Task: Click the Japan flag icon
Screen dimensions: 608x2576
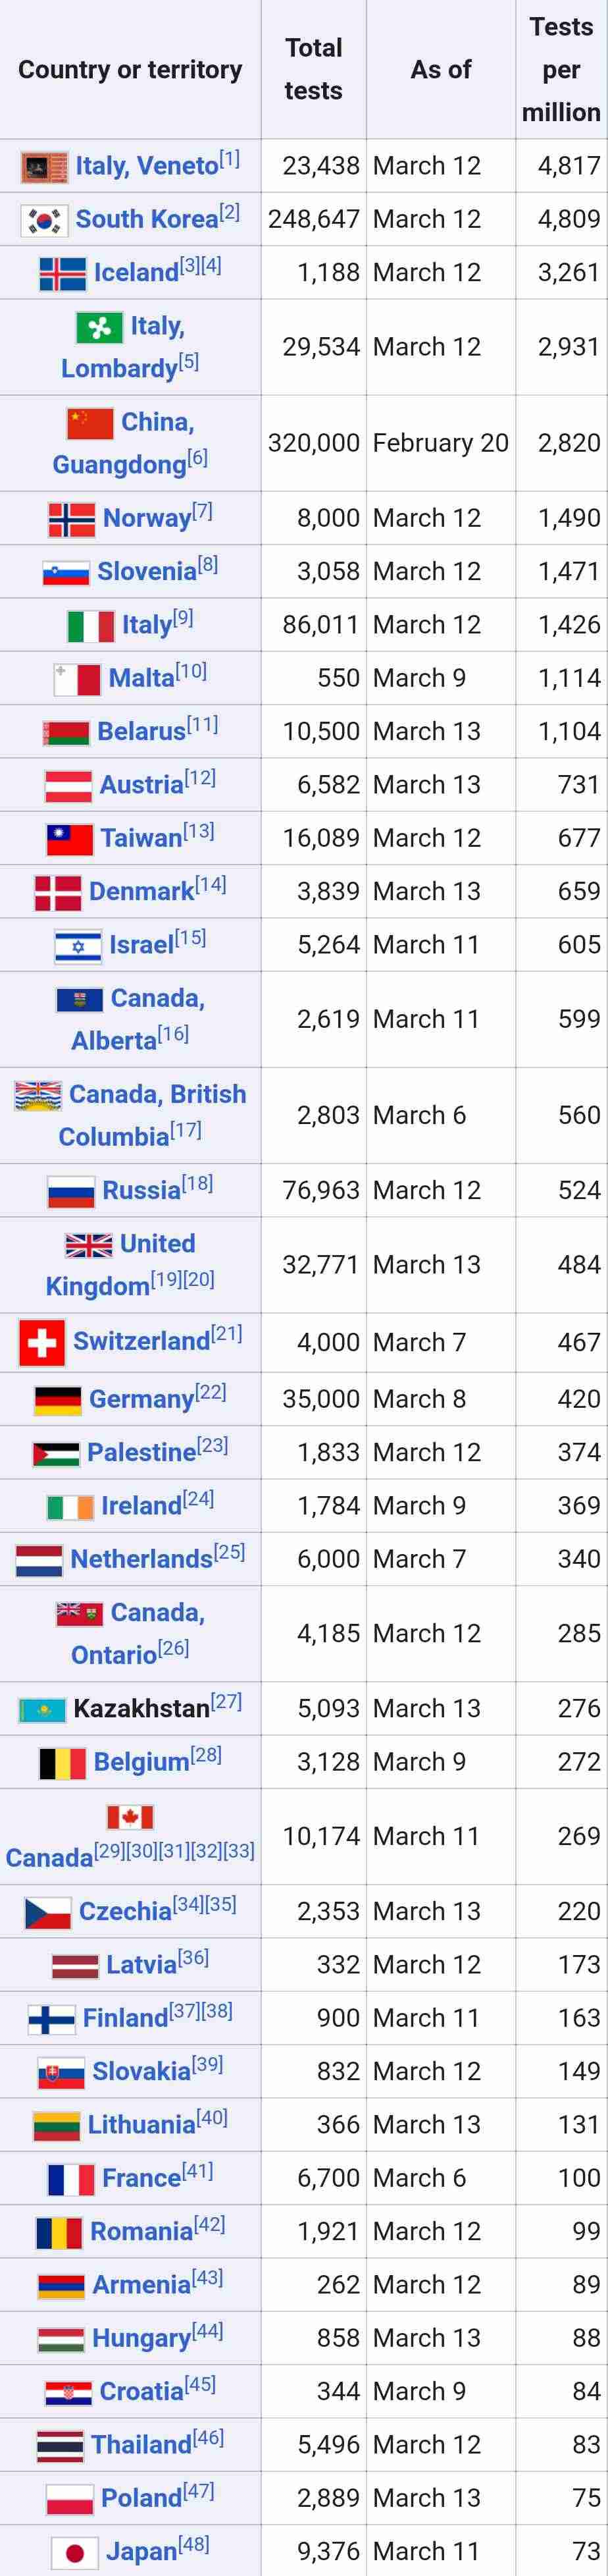Action: click(75, 2552)
